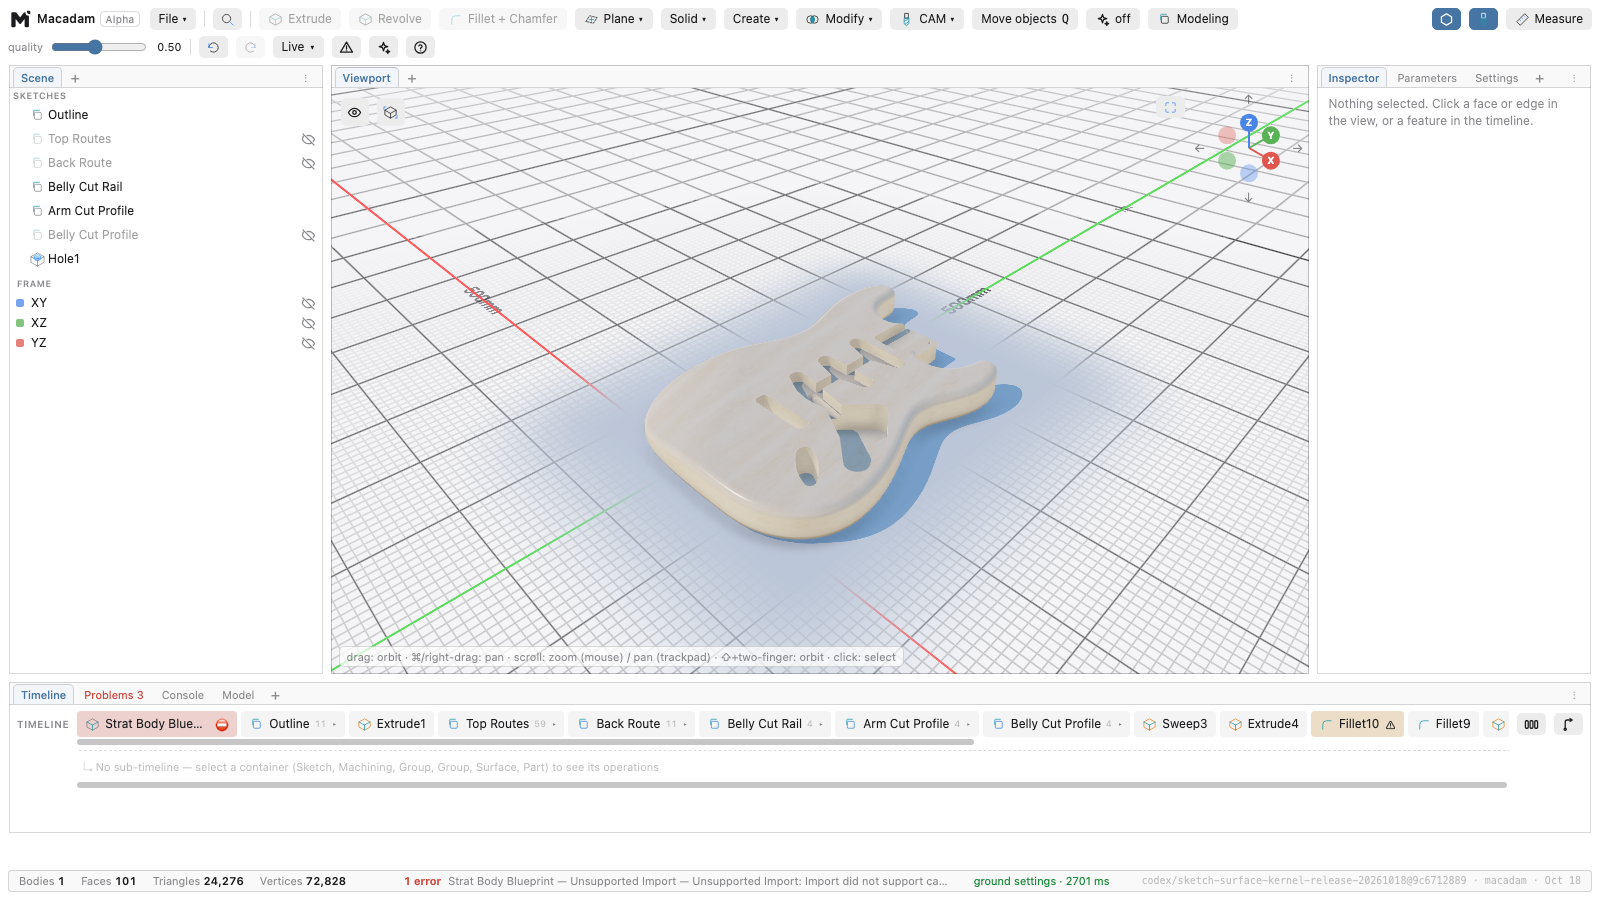Viewport: 1600px width, 900px height.
Task: Toggle visibility of the XZ frame plane
Action: (x=308, y=323)
